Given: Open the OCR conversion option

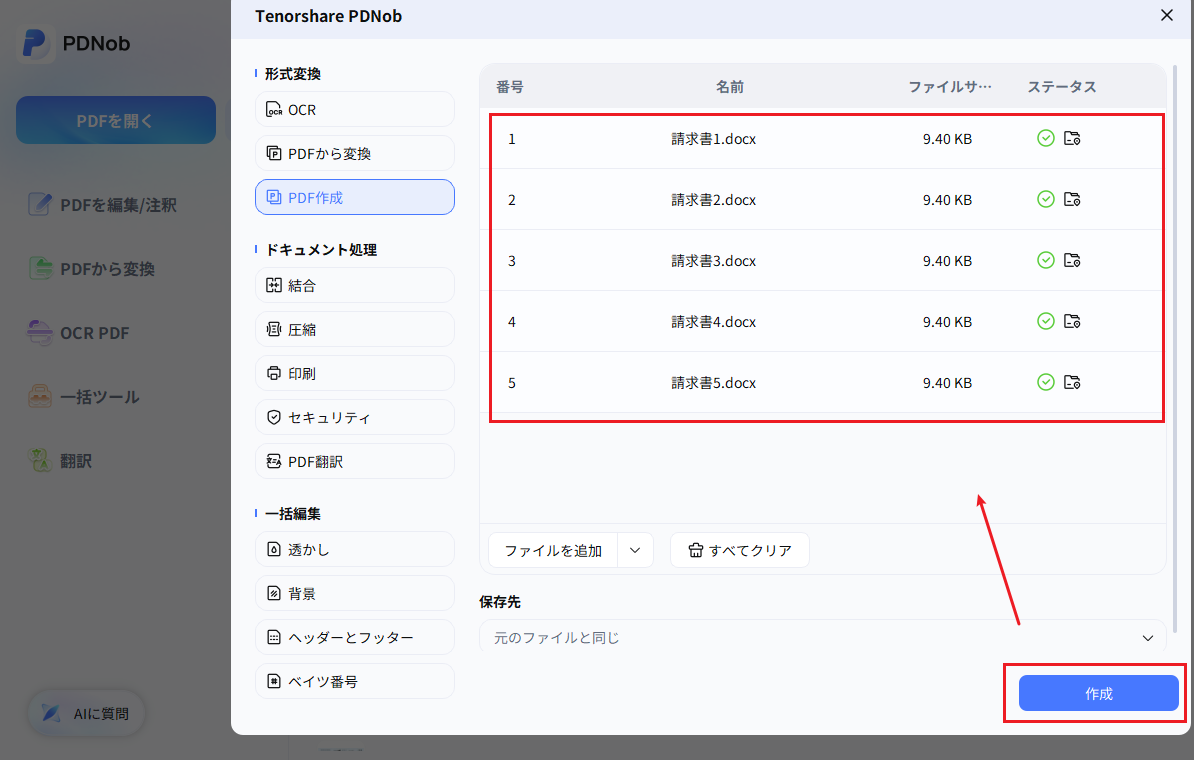Looking at the screenshot, I should coord(355,110).
